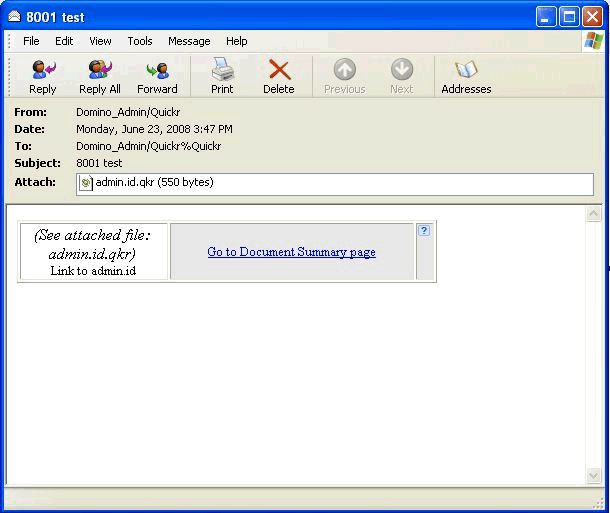Viewport: 610px width, 513px height.
Task: Open the Addresses book icon
Action: pos(466,70)
